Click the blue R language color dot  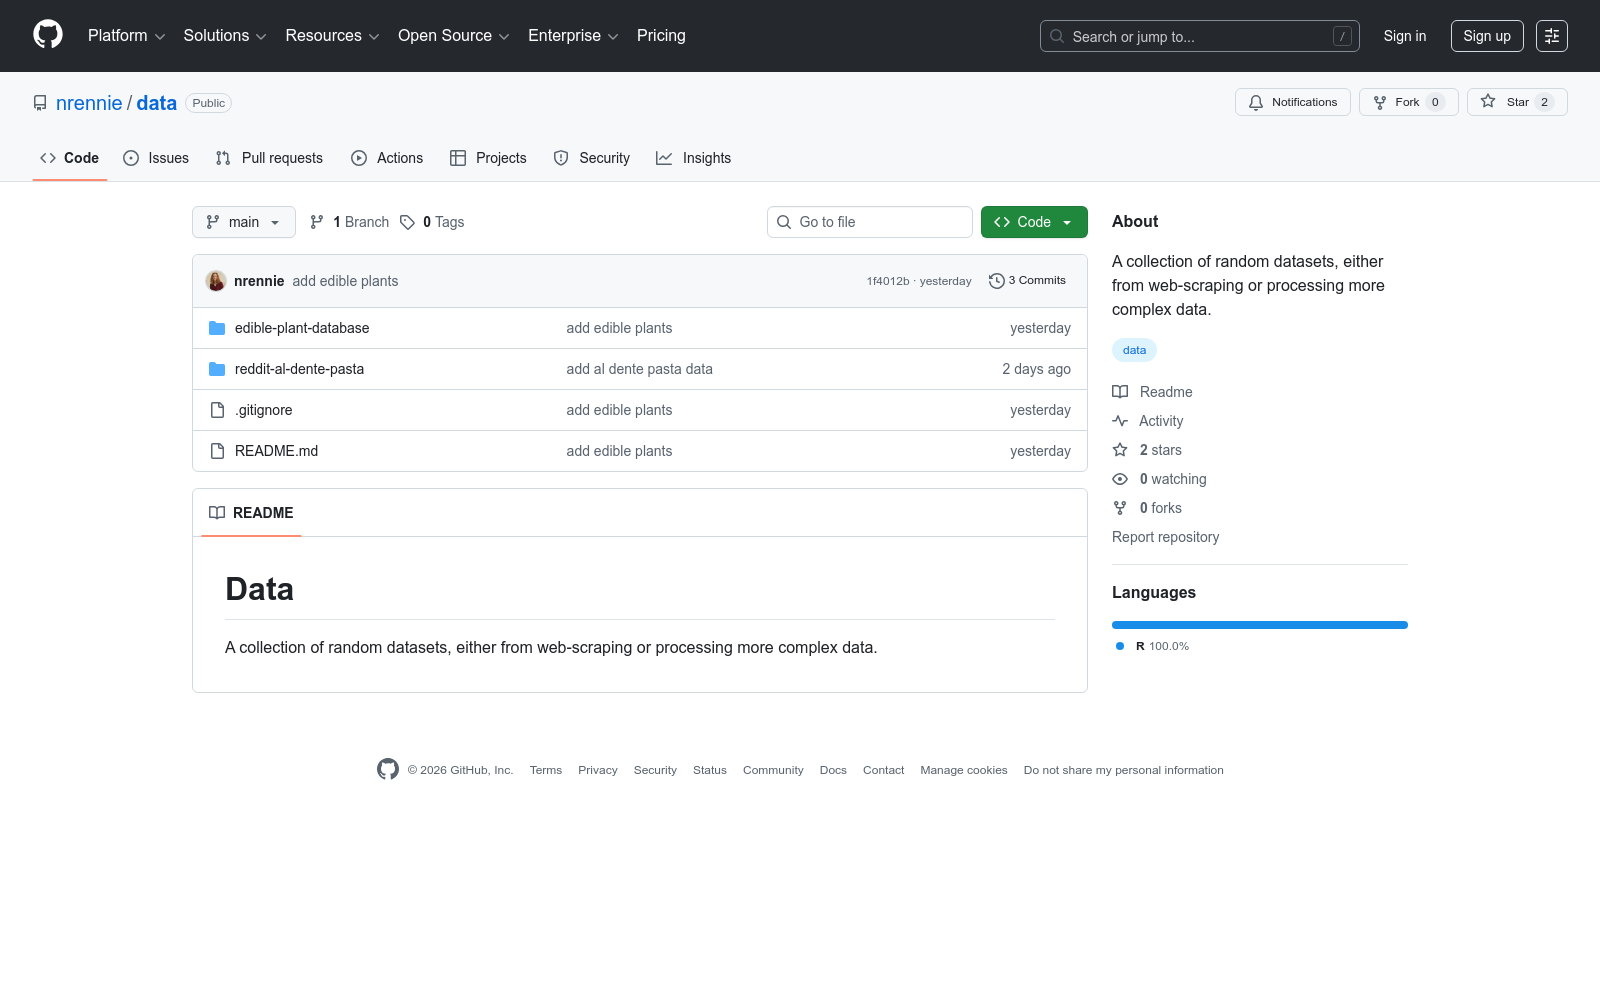[x=1120, y=646]
